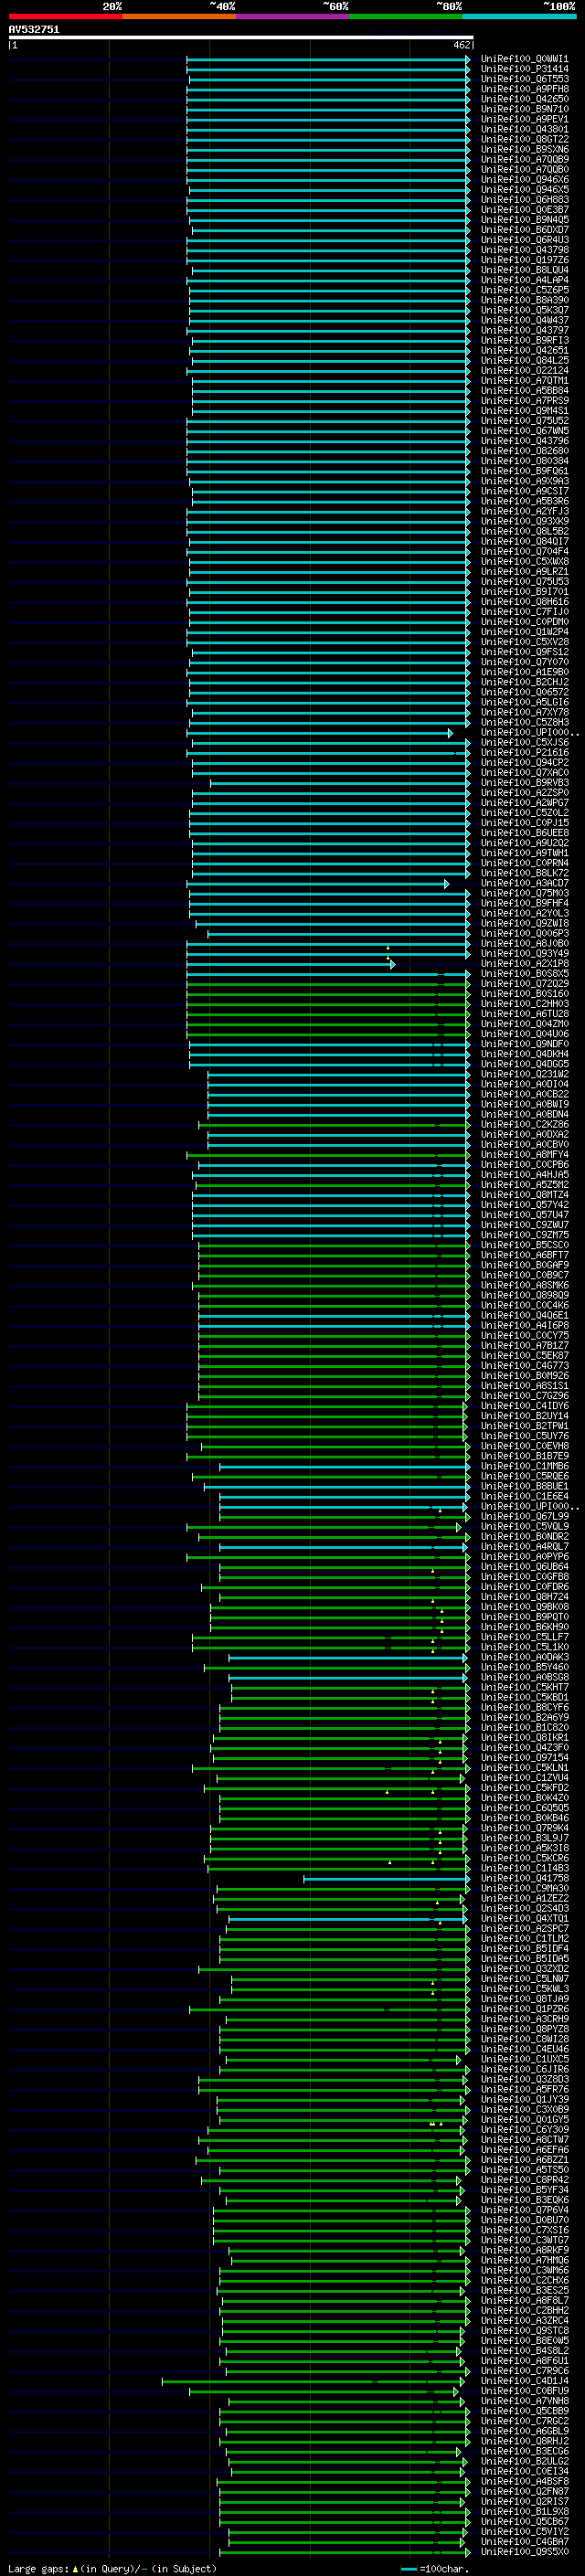The width and height of the screenshot is (585, 2576).
Task: Click the purple ~60% identity color segment
Action: click(x=293, y=16)
